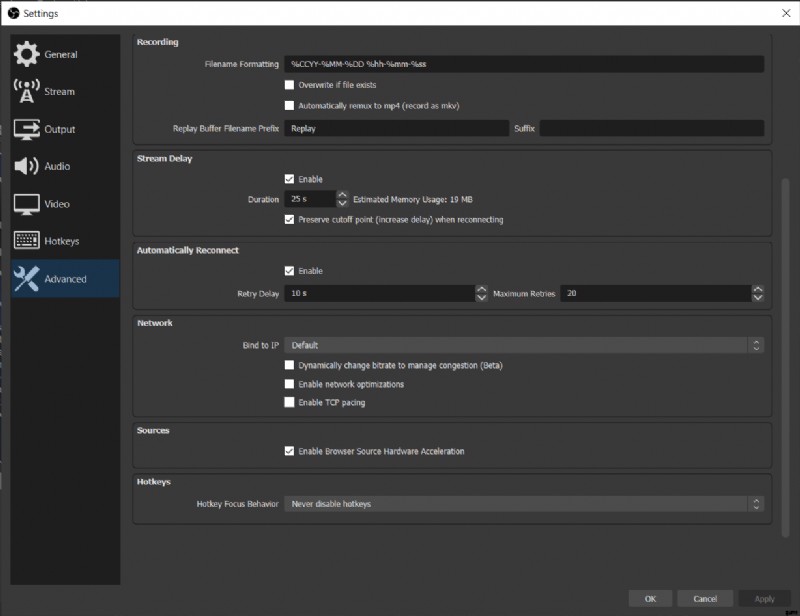Viewport: 800px width, 616px height.
Task: Open Output settings icon in sidebar
Action: (x=27, y=129)
